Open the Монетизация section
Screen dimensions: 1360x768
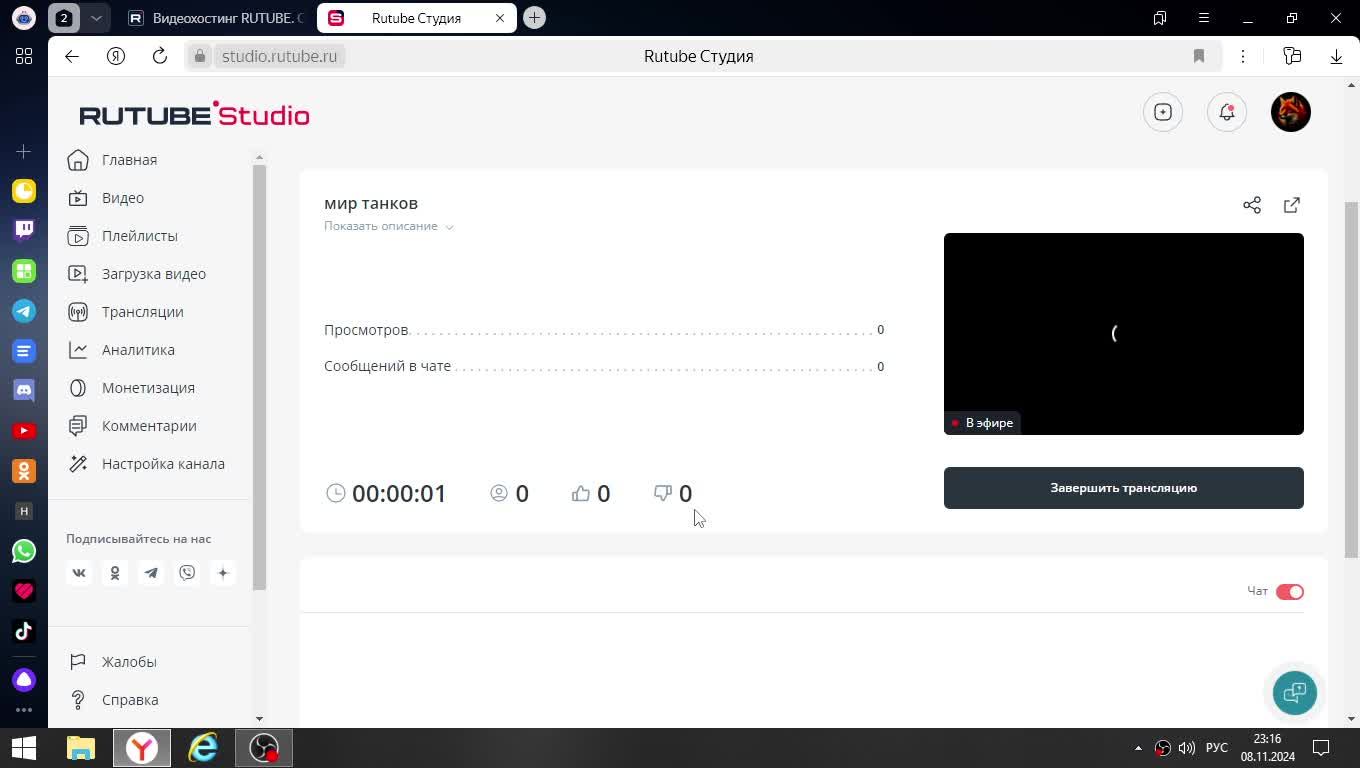coord(148,388)
